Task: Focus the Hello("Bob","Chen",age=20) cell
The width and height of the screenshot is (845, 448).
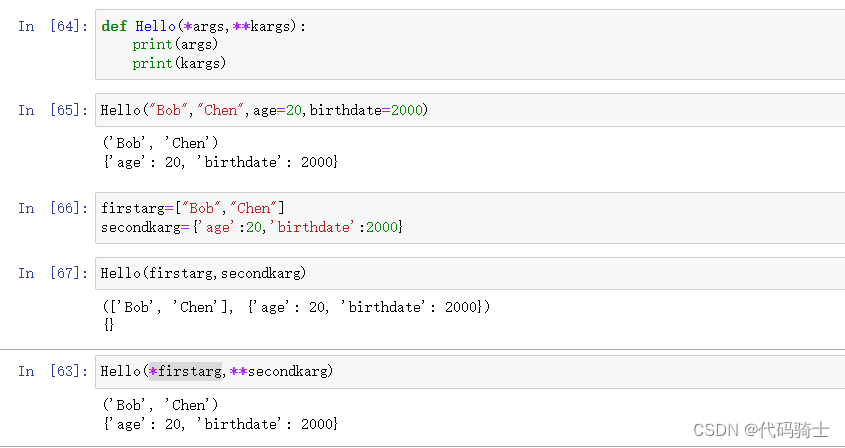Action: [x=470, y=110]
